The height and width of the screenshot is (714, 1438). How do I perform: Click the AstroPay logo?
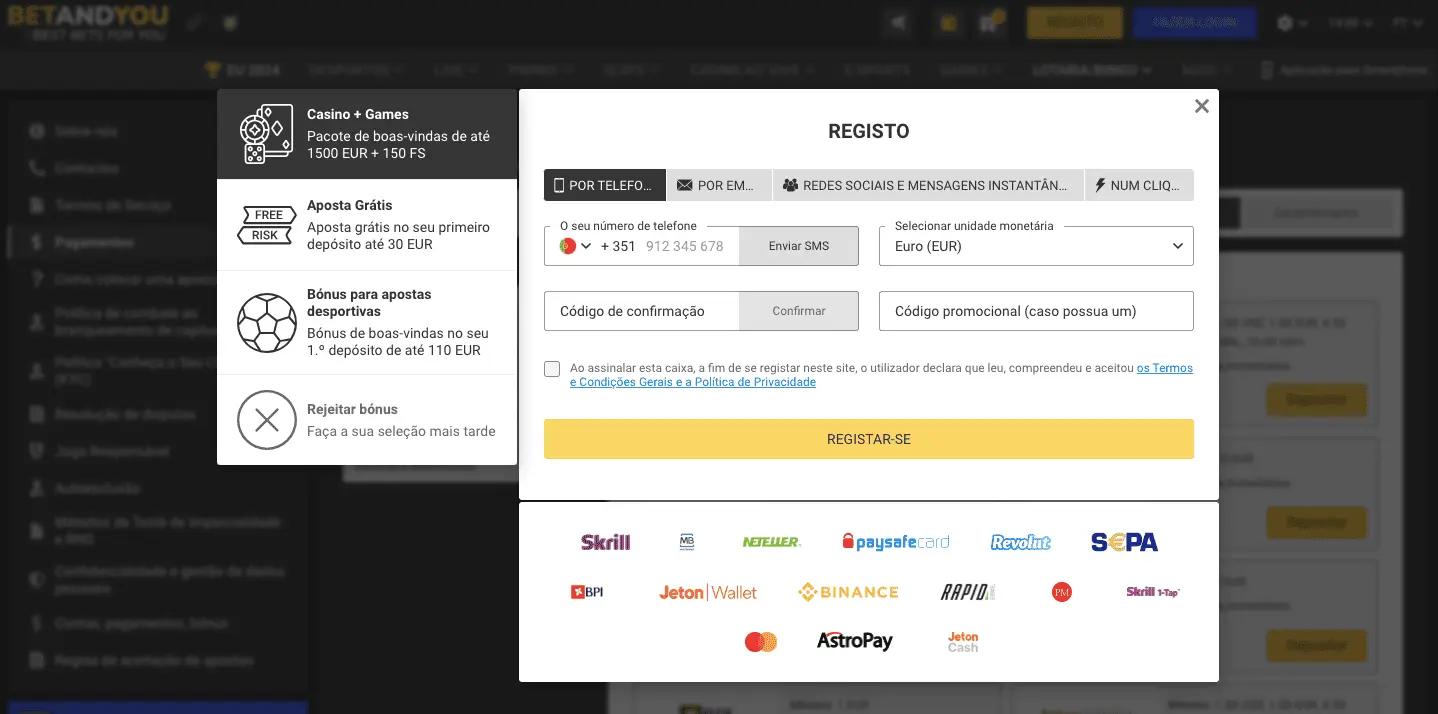coord(854,641)
